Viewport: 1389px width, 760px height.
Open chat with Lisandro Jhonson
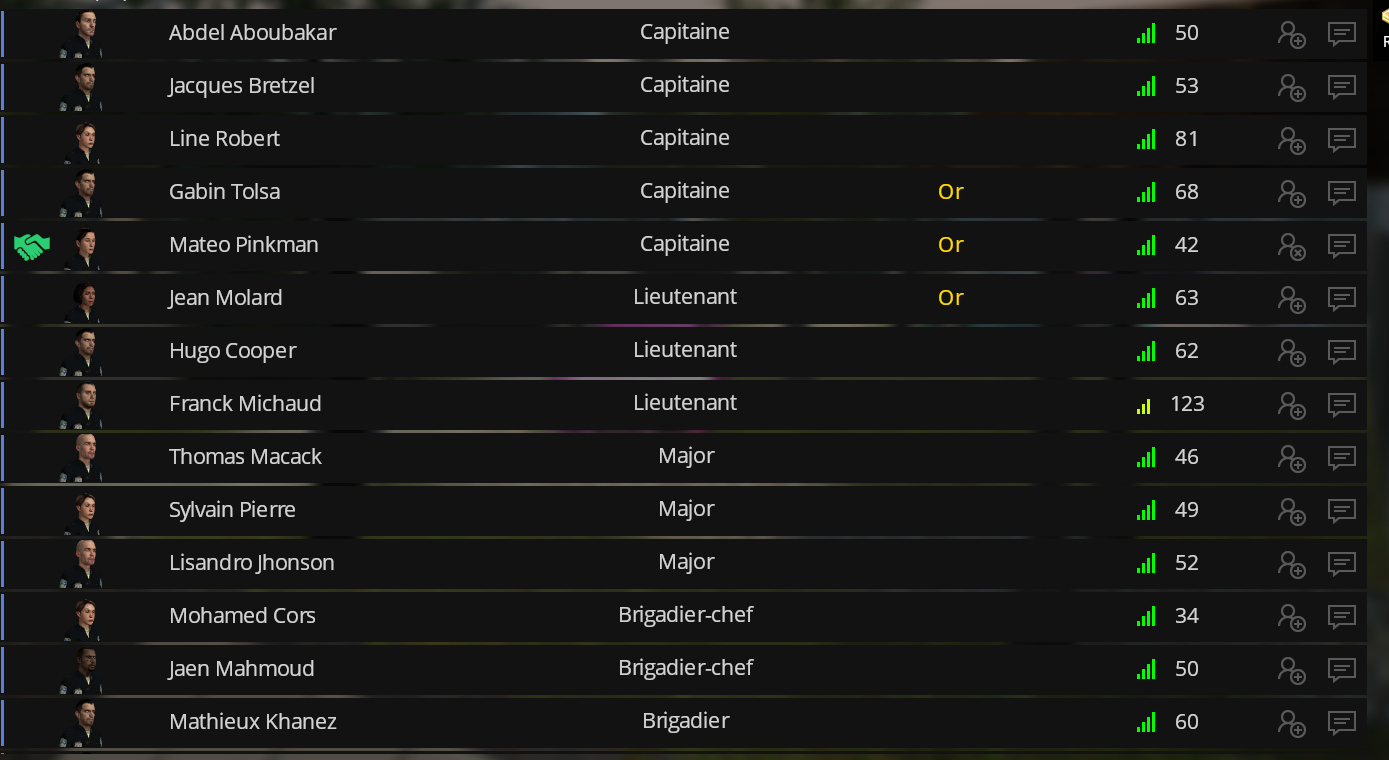(x=1341, y=564)
